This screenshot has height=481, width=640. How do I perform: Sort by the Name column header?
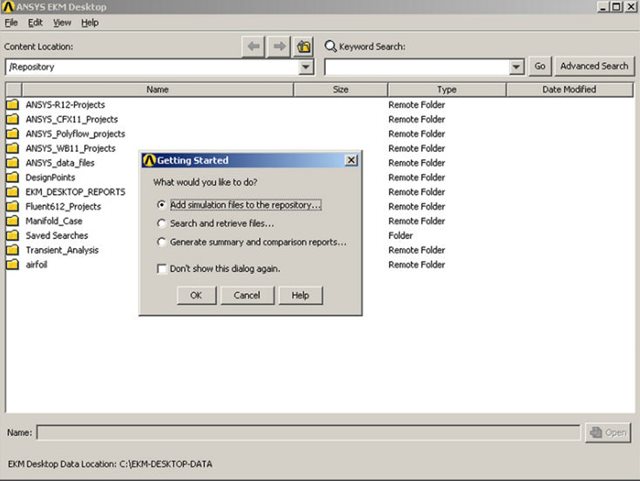point(158,89)
